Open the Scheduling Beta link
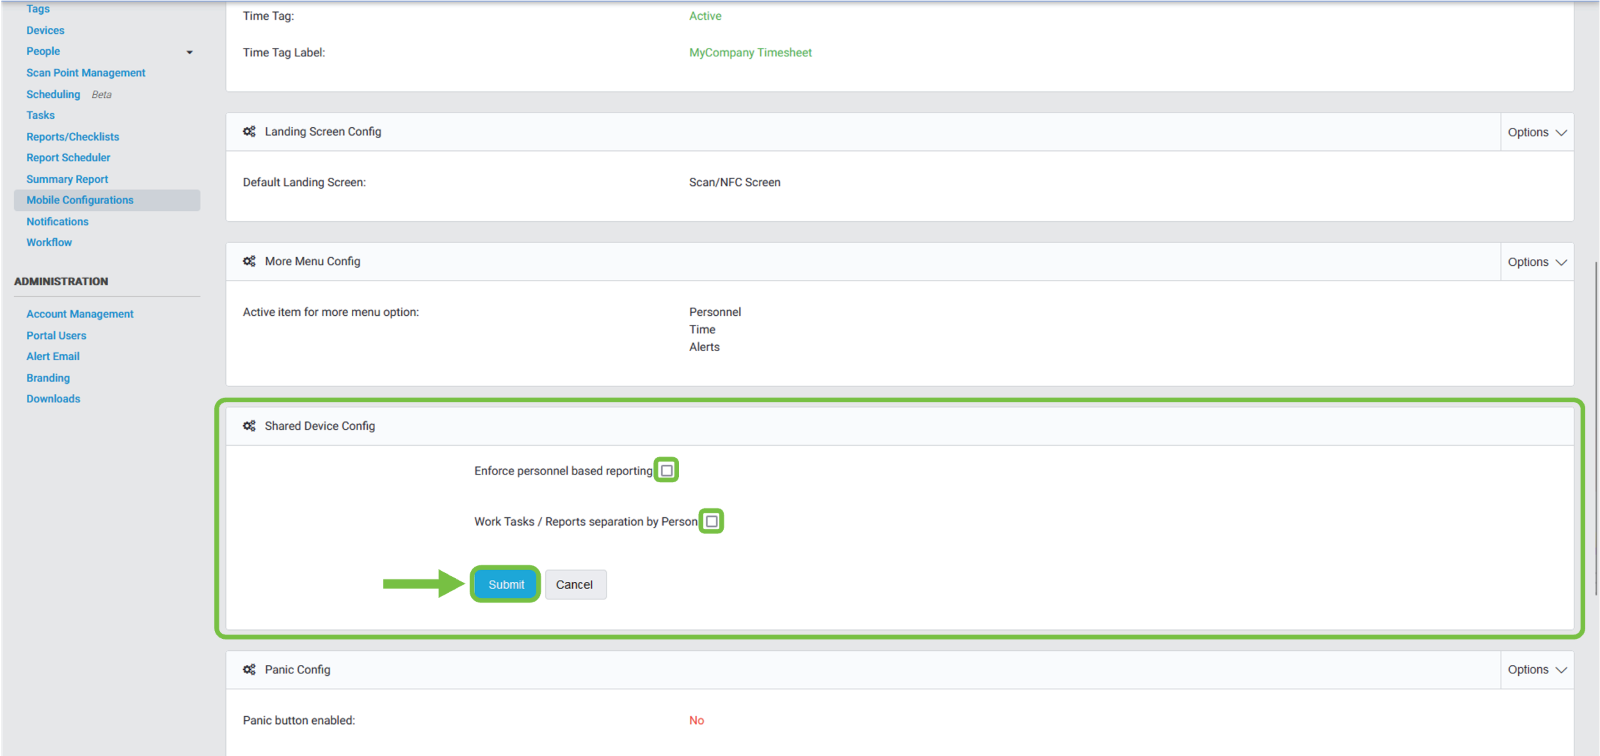Viewport: 1600px width, 756px height. [53, 95]
